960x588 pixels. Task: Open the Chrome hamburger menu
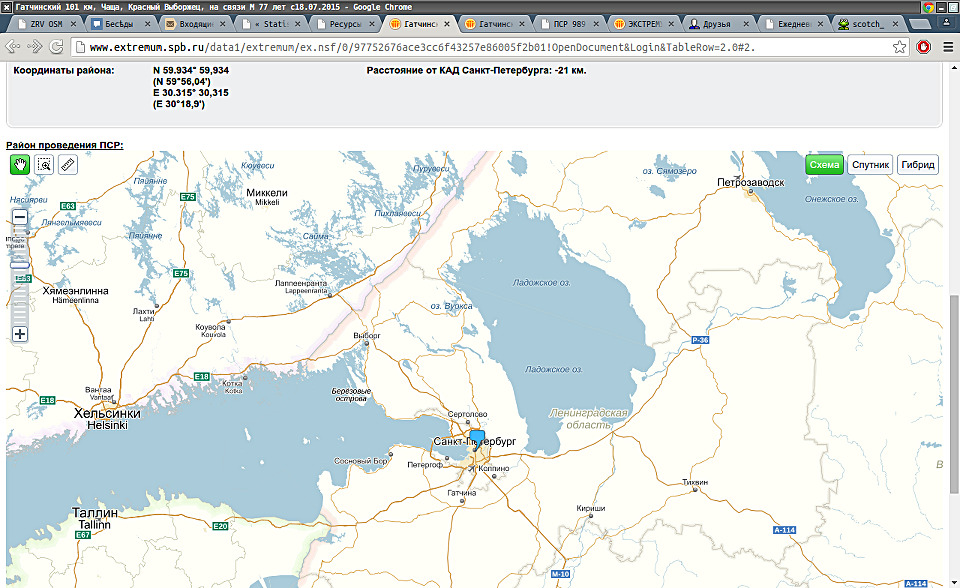click(947, 47)
